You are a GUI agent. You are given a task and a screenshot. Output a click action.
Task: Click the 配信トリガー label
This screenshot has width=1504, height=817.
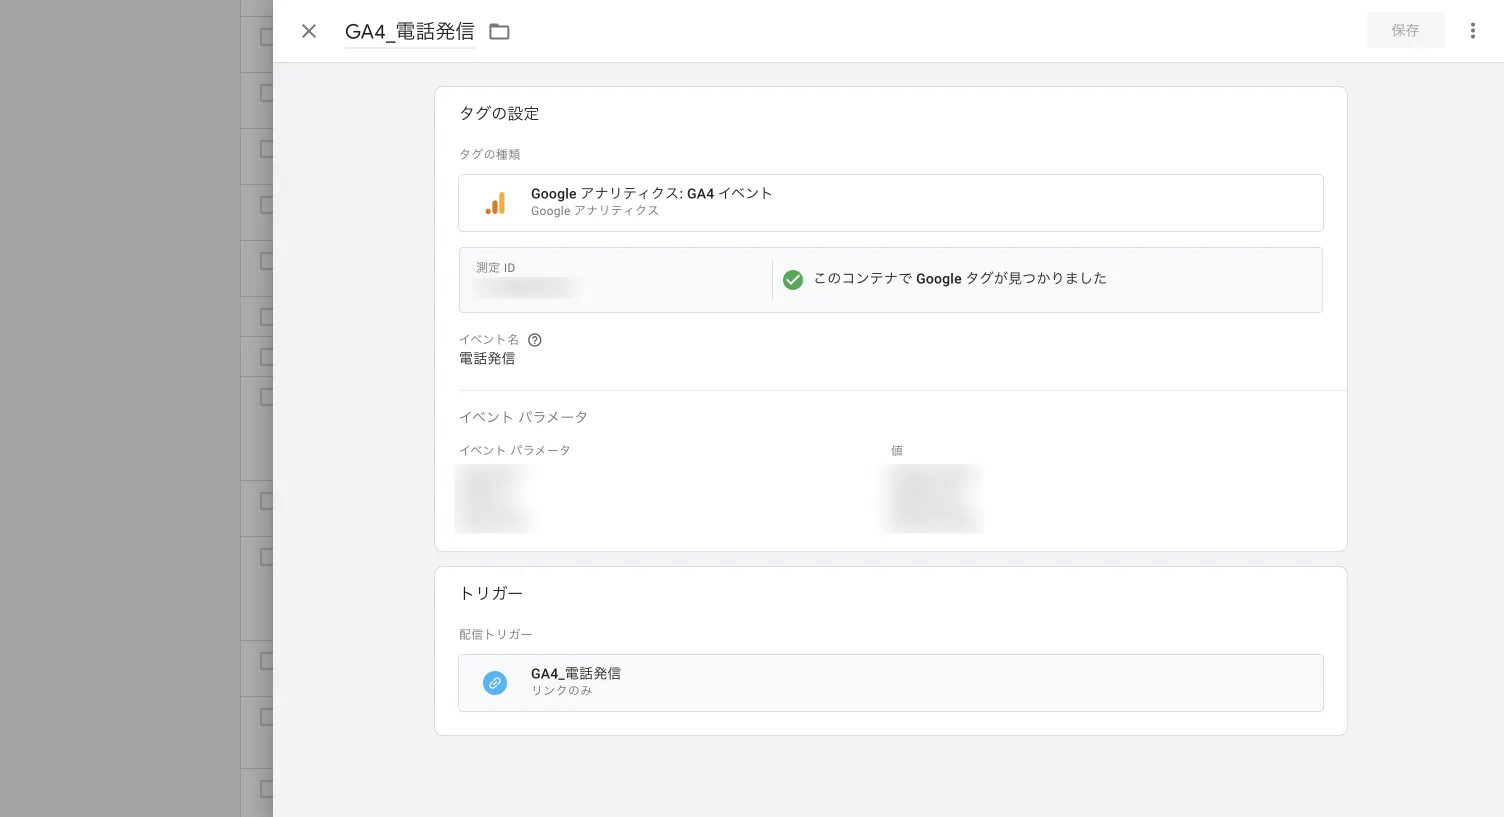pyautogui.click(x=496, y=635)
